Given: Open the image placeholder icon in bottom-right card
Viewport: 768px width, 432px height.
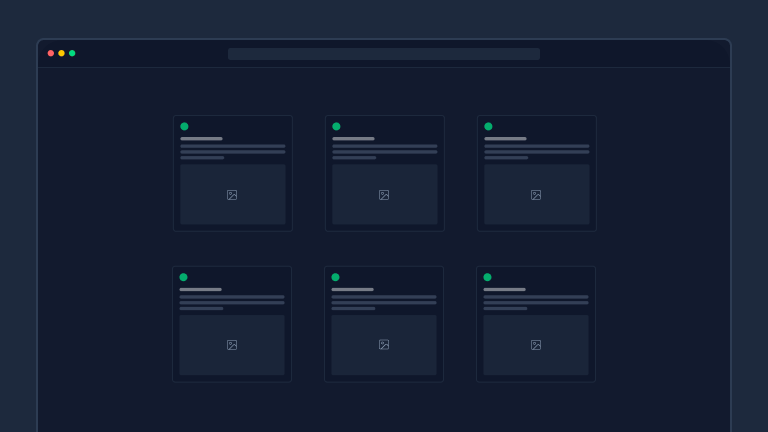Looking at the screenshot, I should [x=536, y=345].
